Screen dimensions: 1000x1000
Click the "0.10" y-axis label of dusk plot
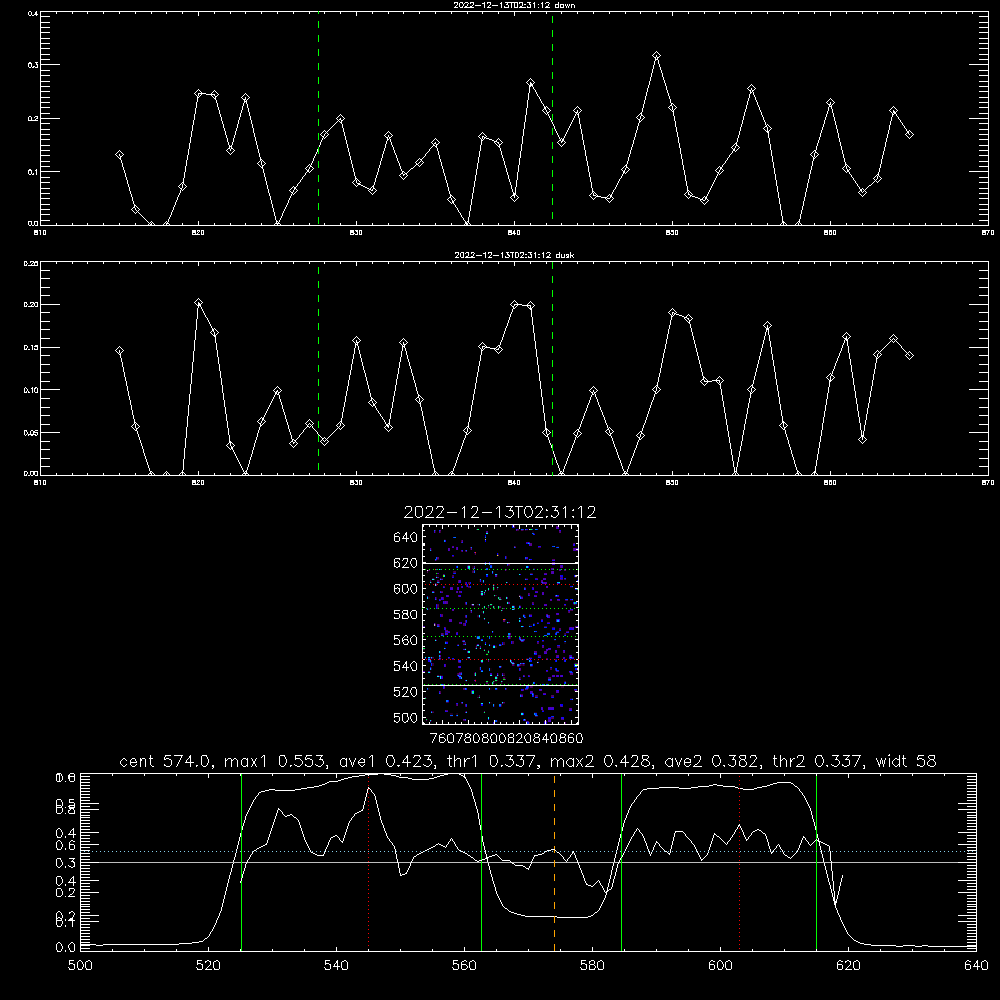[31, 390]
